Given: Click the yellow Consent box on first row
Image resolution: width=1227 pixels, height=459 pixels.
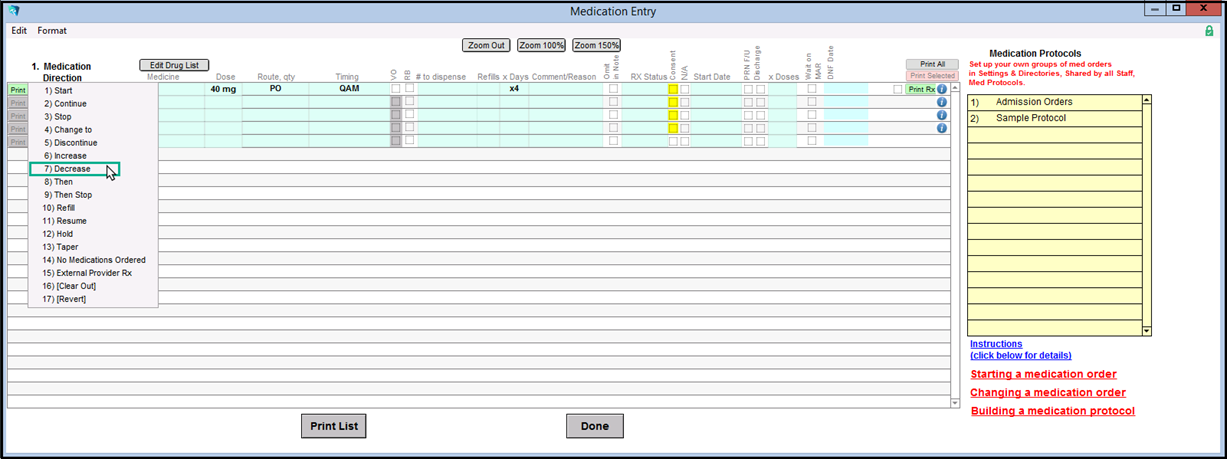Looking at the screenshot, I should [x=673, y=89].
